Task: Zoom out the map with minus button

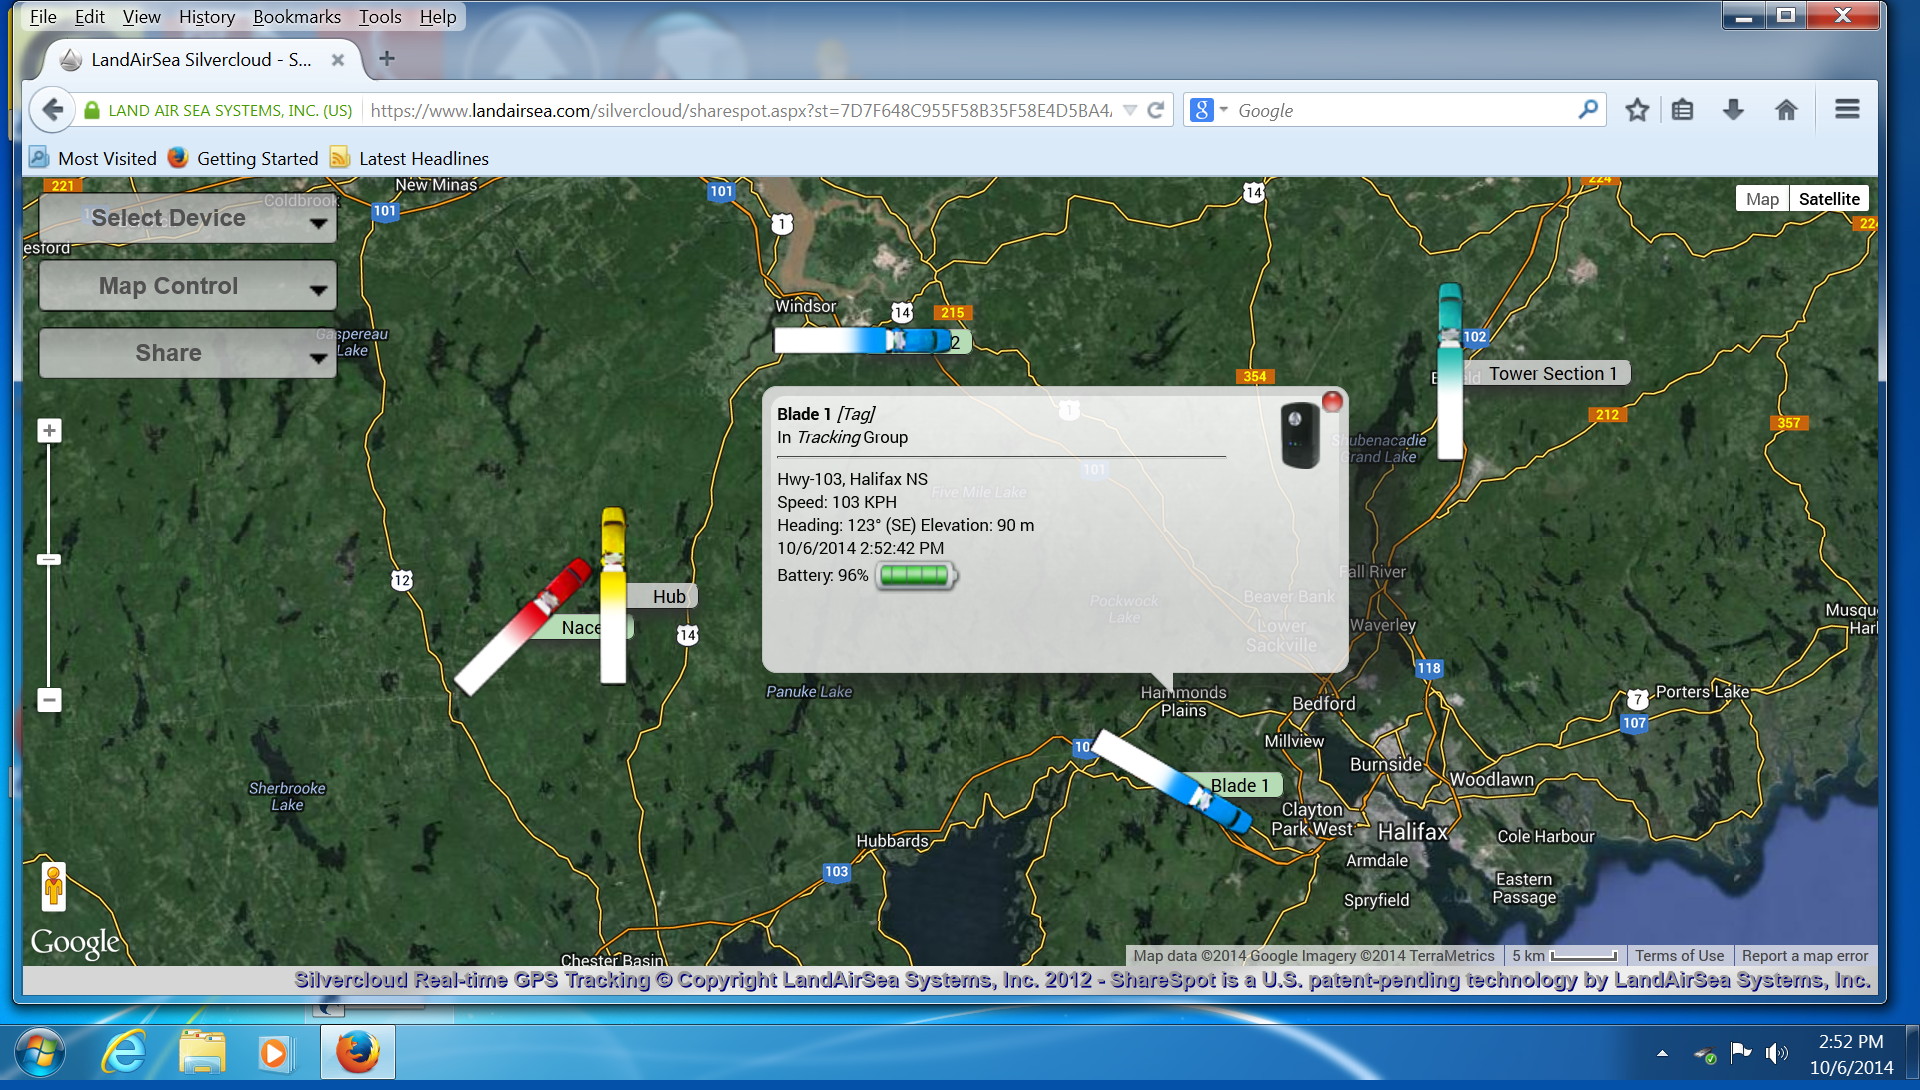Action: (49, 699)
